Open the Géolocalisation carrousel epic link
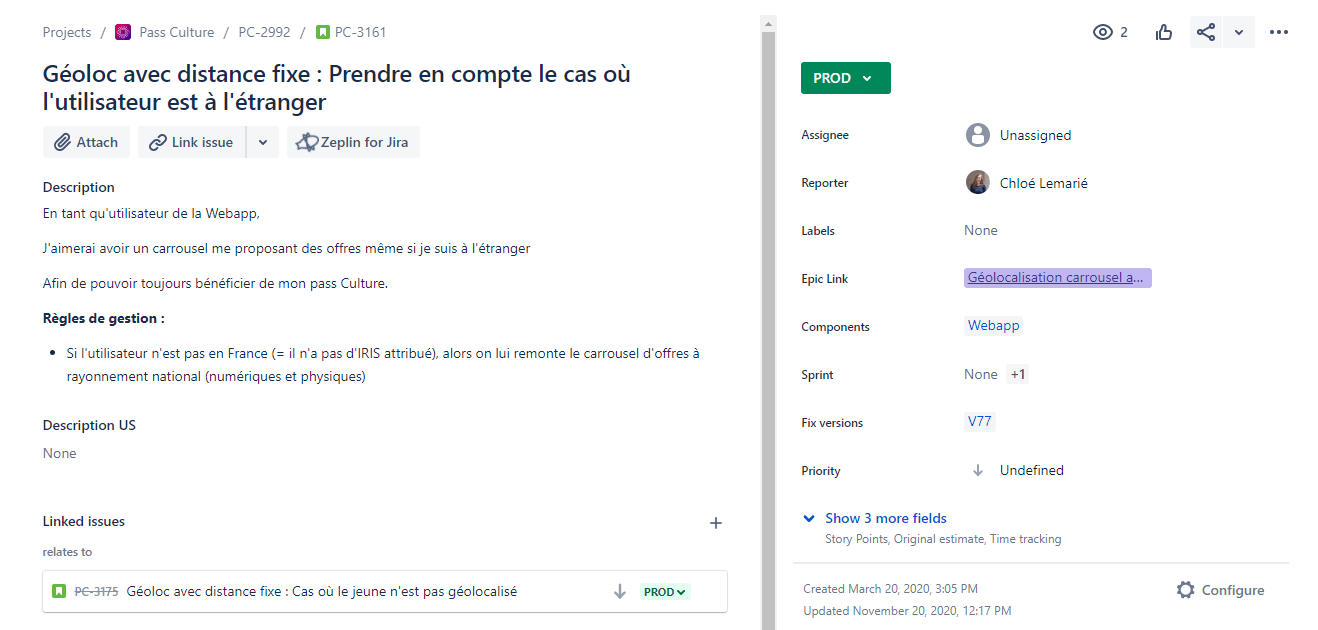1318x630 pixels. tap(1057, 278)
